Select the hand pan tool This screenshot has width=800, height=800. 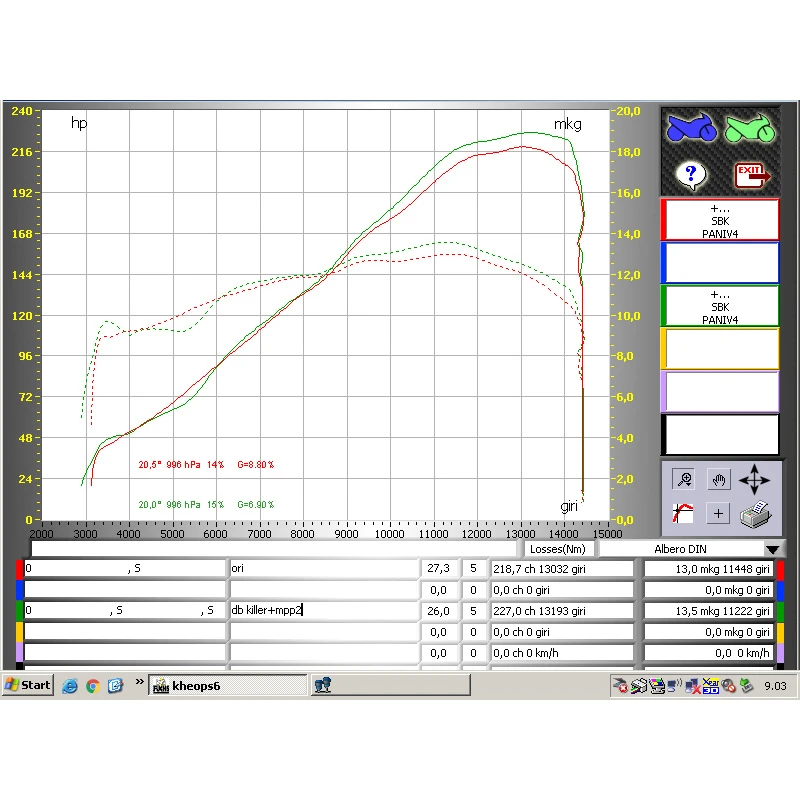click(718, 480)
